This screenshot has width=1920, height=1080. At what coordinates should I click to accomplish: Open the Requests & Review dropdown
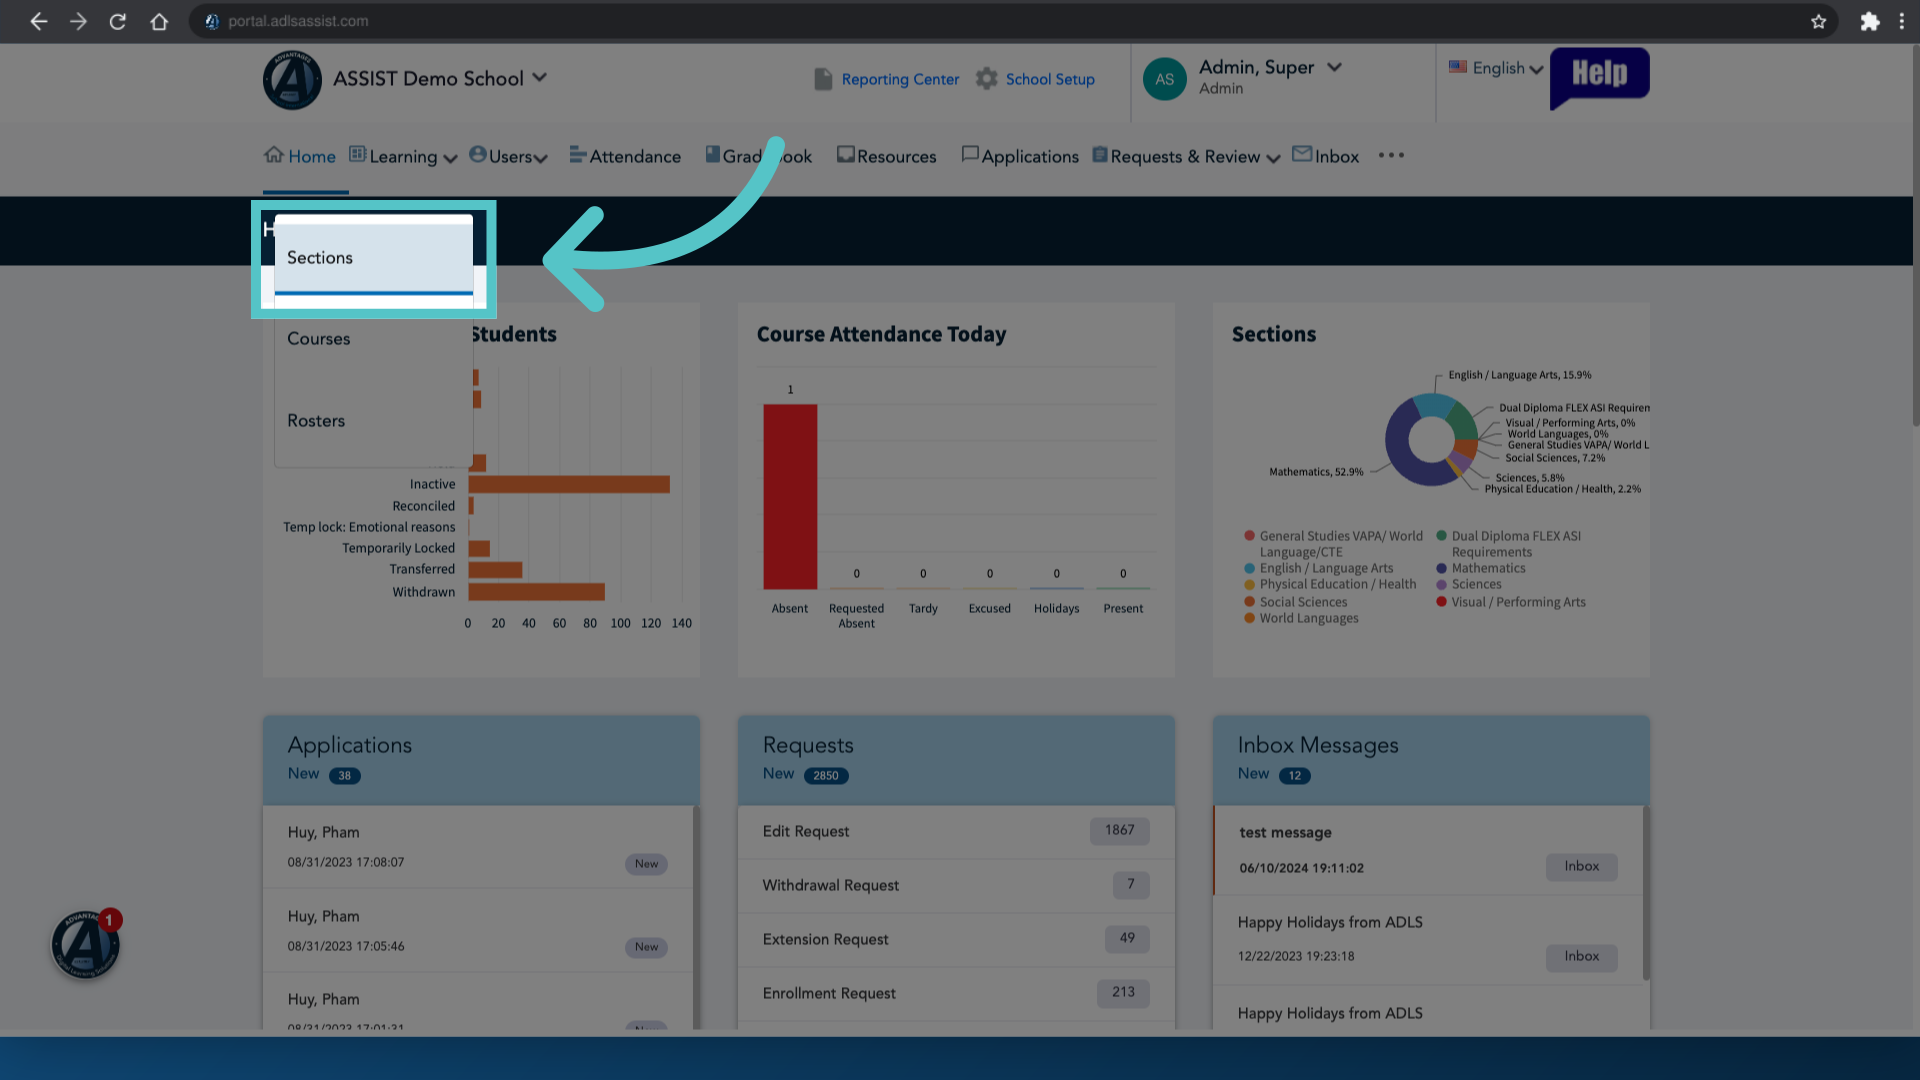[x=1186, y=156]
